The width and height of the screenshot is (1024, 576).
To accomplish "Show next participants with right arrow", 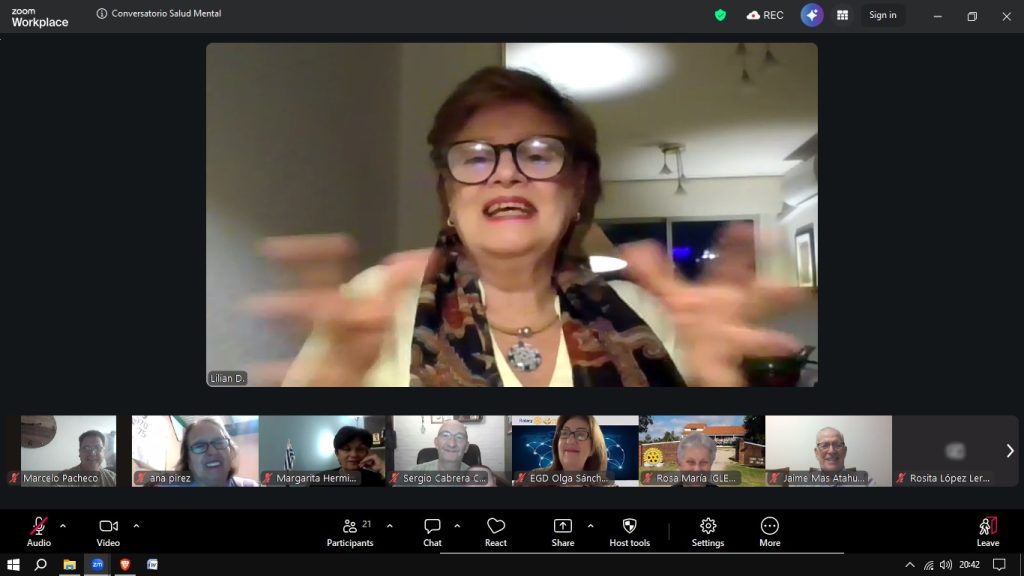I will 1009,451.
